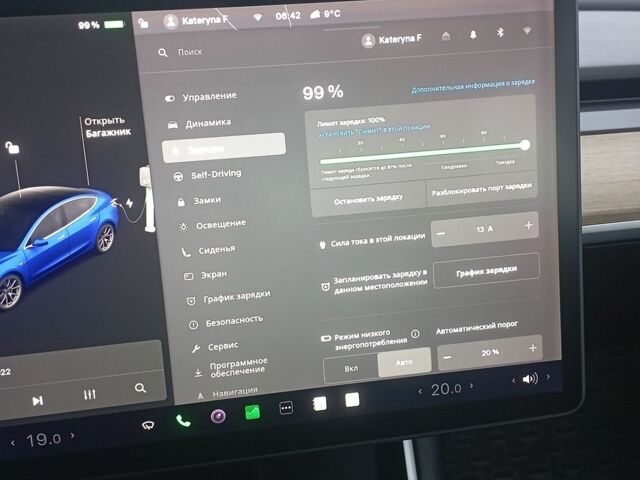Tap the charge limit slider handle
Screen dimensions: 640x480
pos(525,144)
